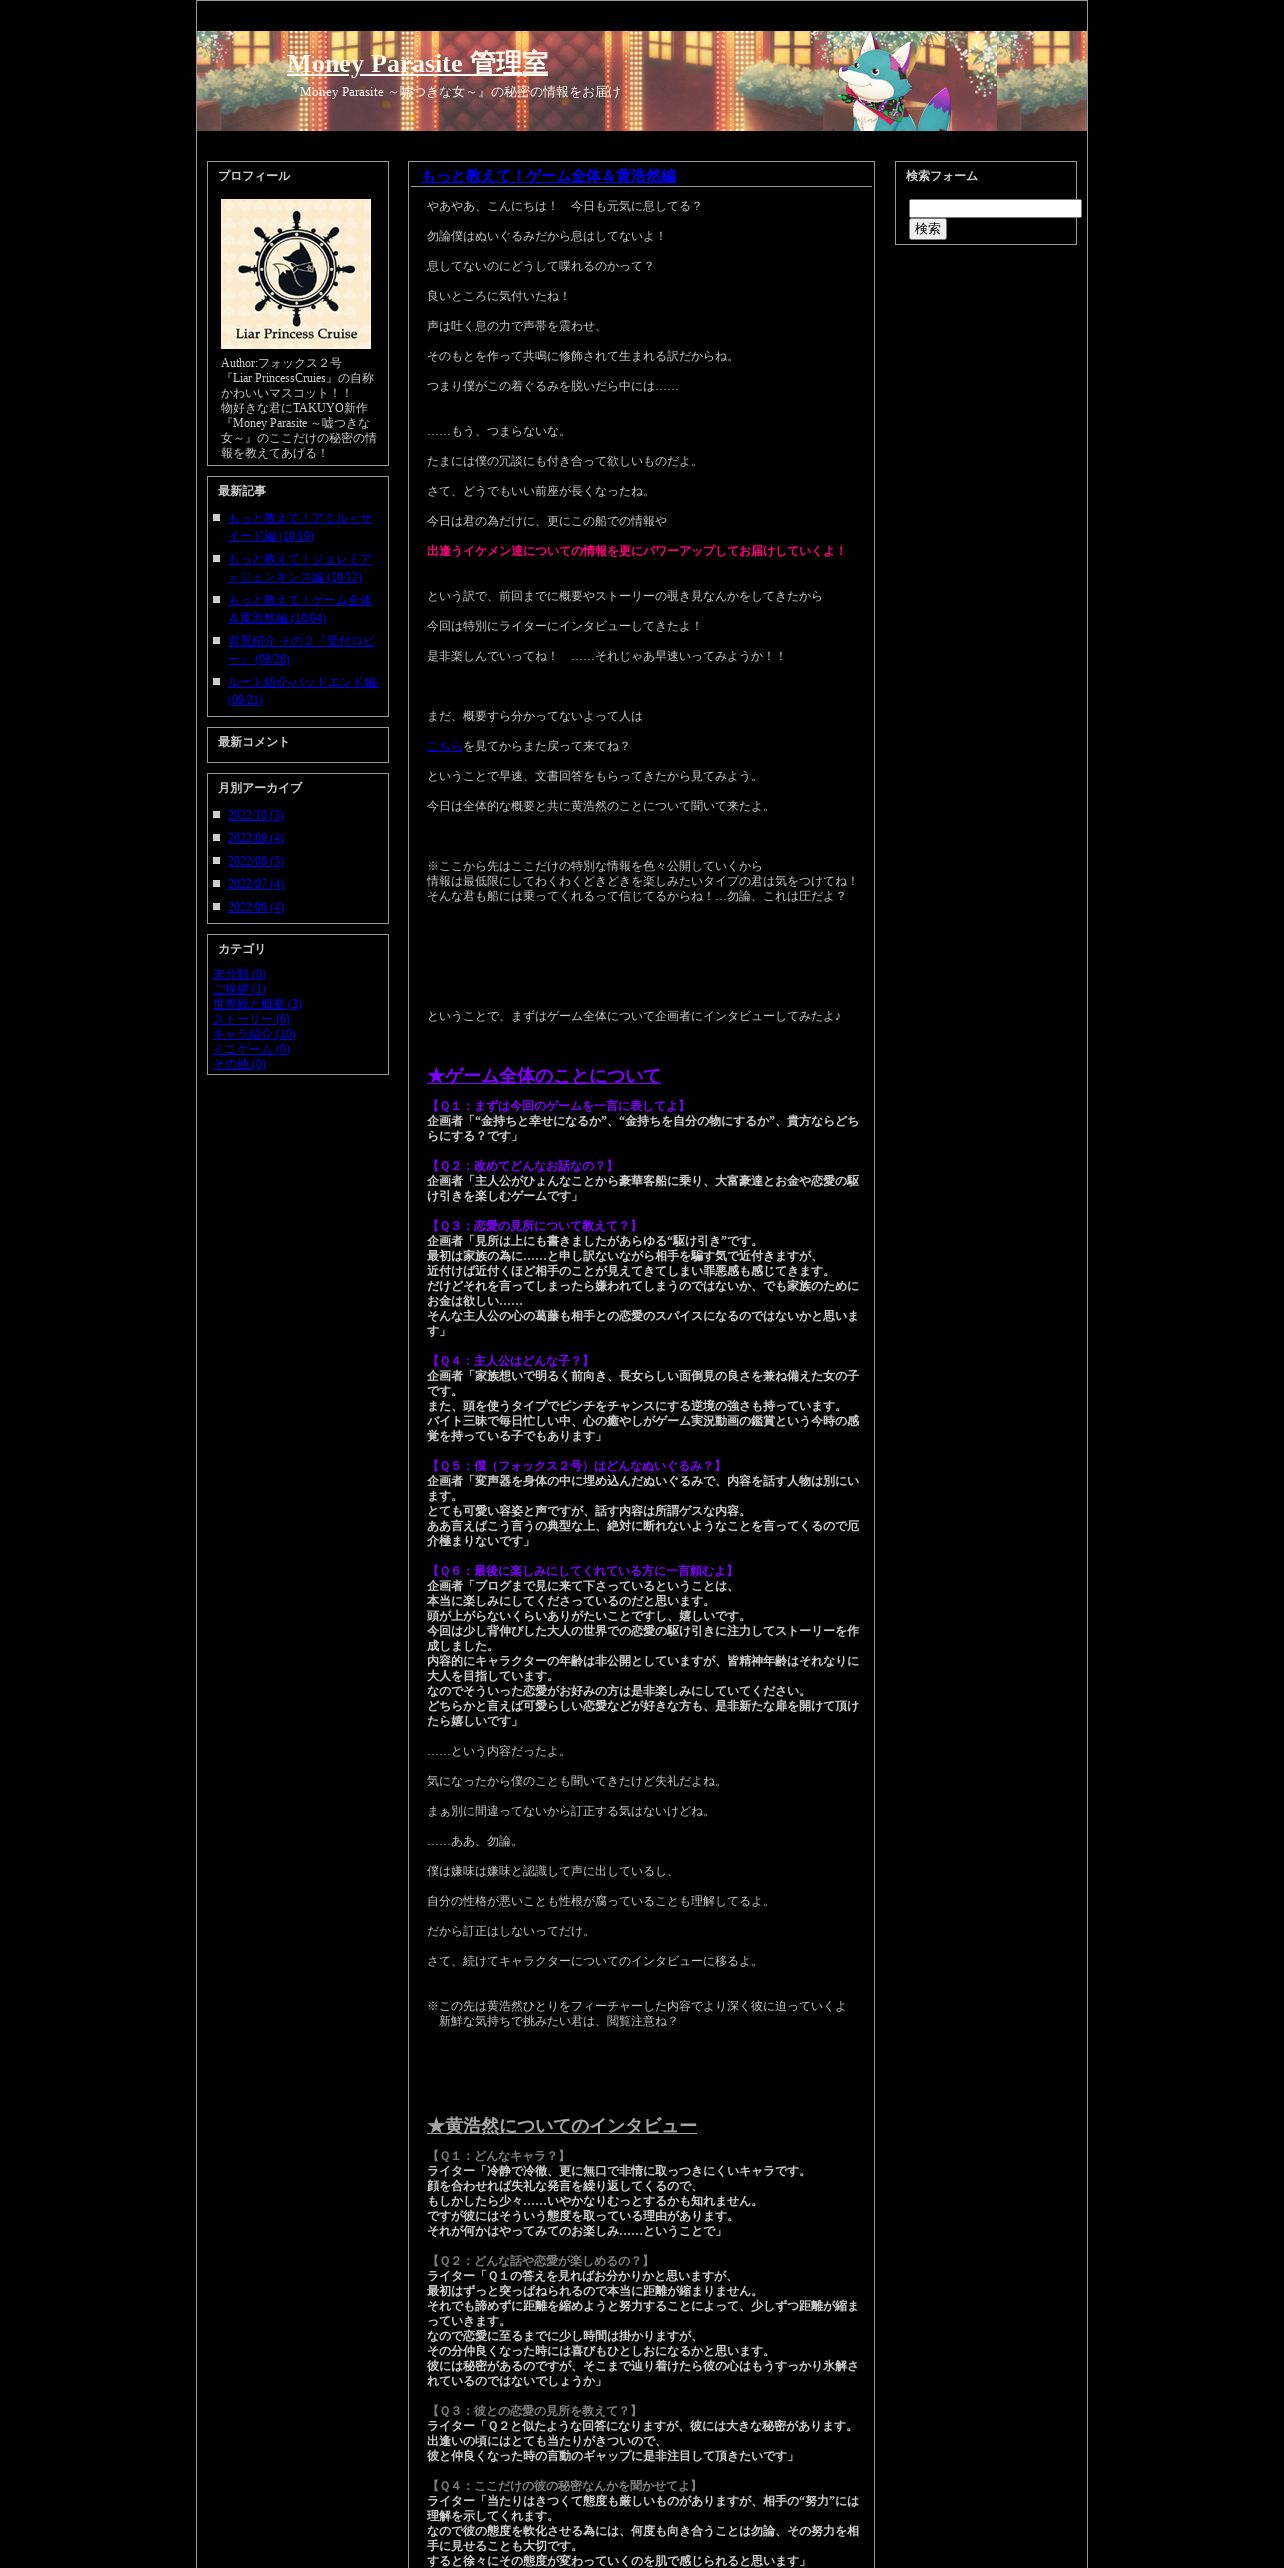The width and height of the screenshot is (1284, 2568).
Task: Click question 【Ｑ３：彼との恋愛の見所を教えて？】
Action: 534,2411
